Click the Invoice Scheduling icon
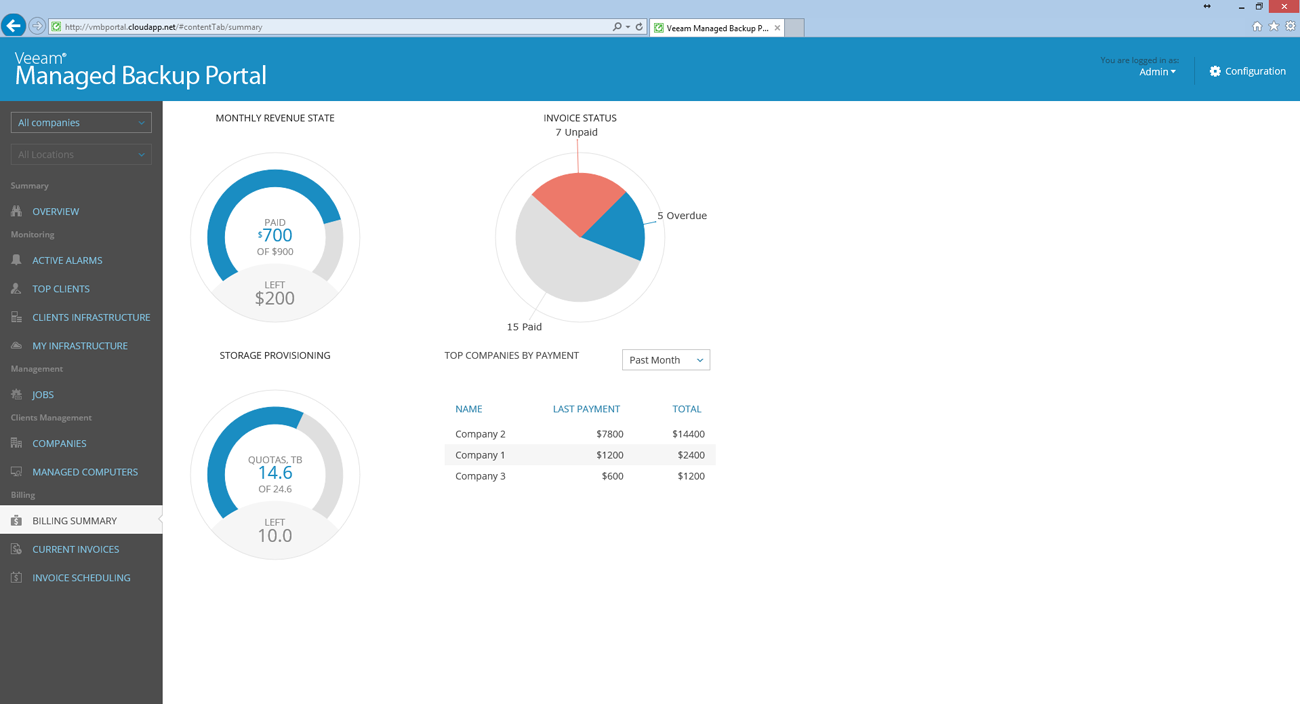 [x=16, y=577]
